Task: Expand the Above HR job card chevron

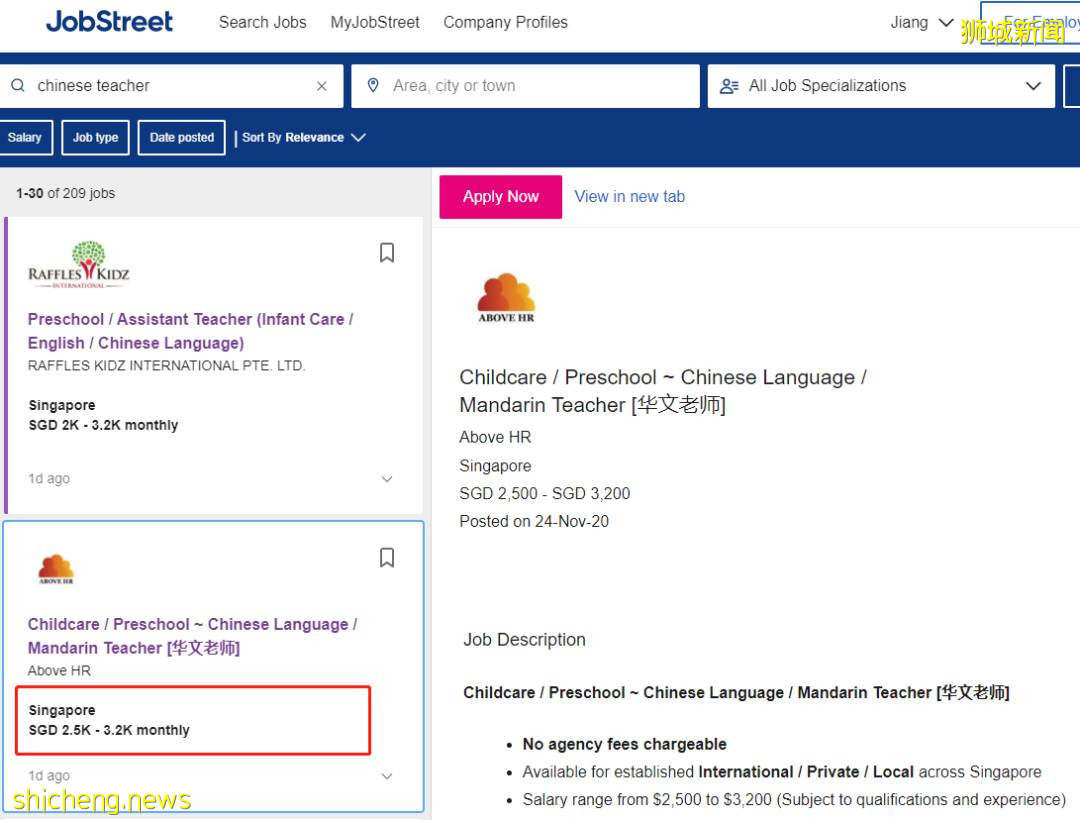Action: click(x=387, y=776)
